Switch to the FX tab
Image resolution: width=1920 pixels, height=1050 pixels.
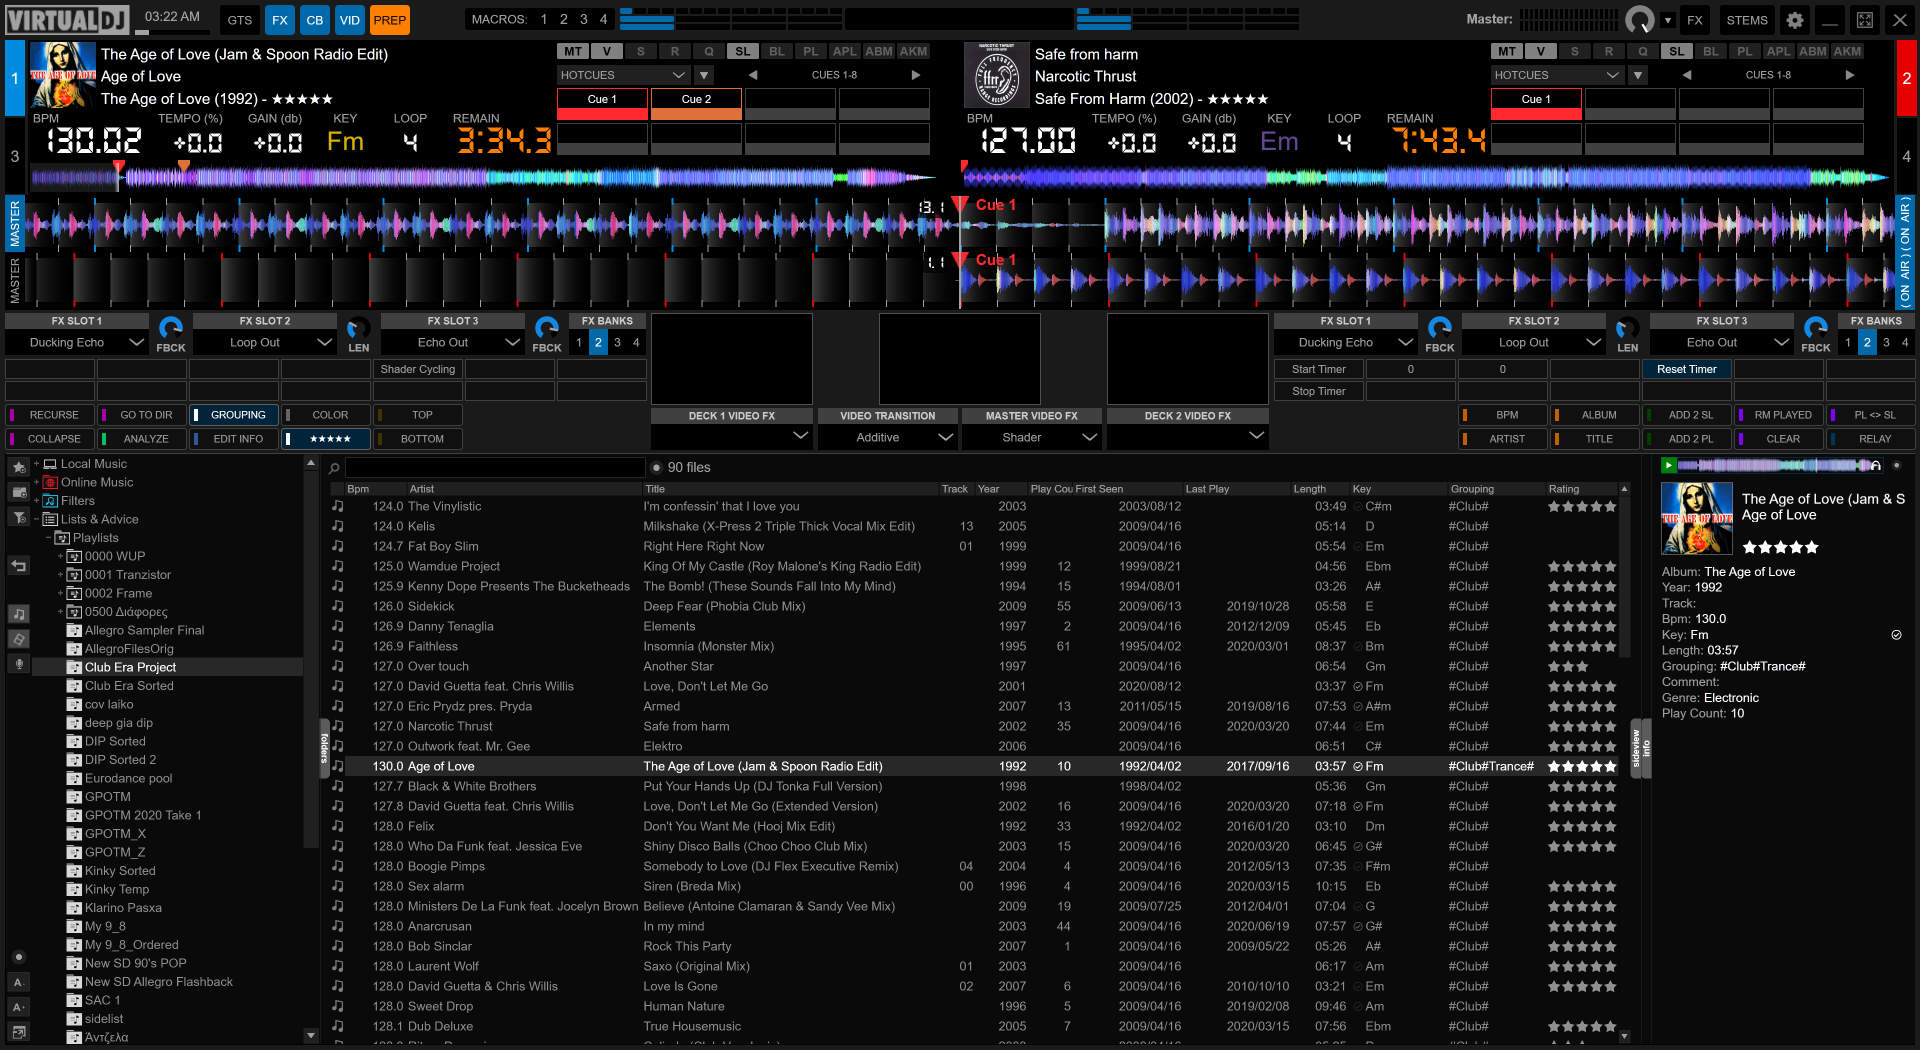280,20
